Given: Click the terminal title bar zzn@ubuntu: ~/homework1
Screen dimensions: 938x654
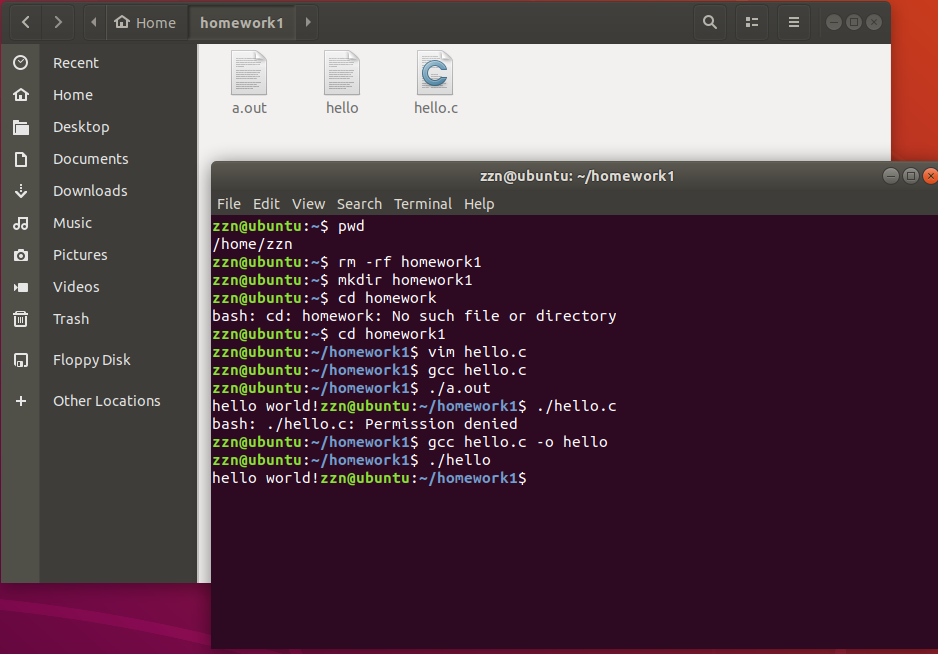Looking at the screenshot, I should [577, 176].
